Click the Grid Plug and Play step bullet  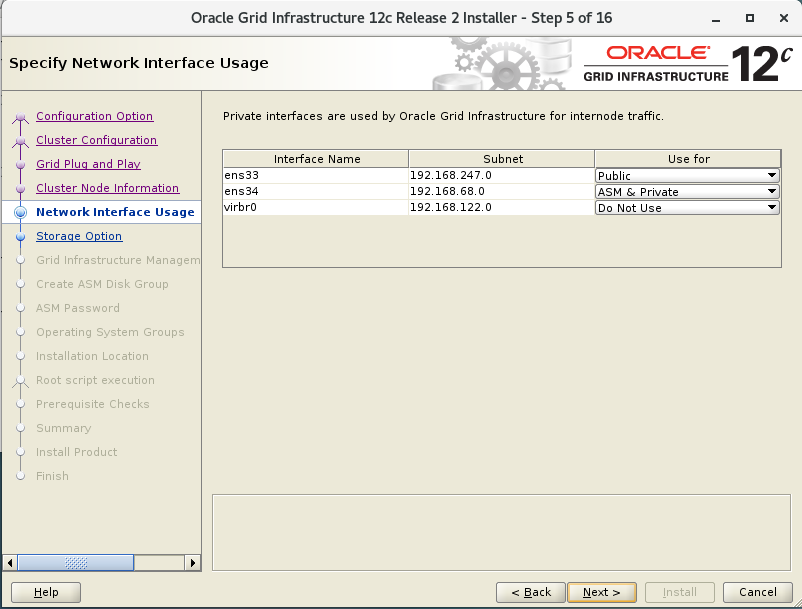pos(20,165)
